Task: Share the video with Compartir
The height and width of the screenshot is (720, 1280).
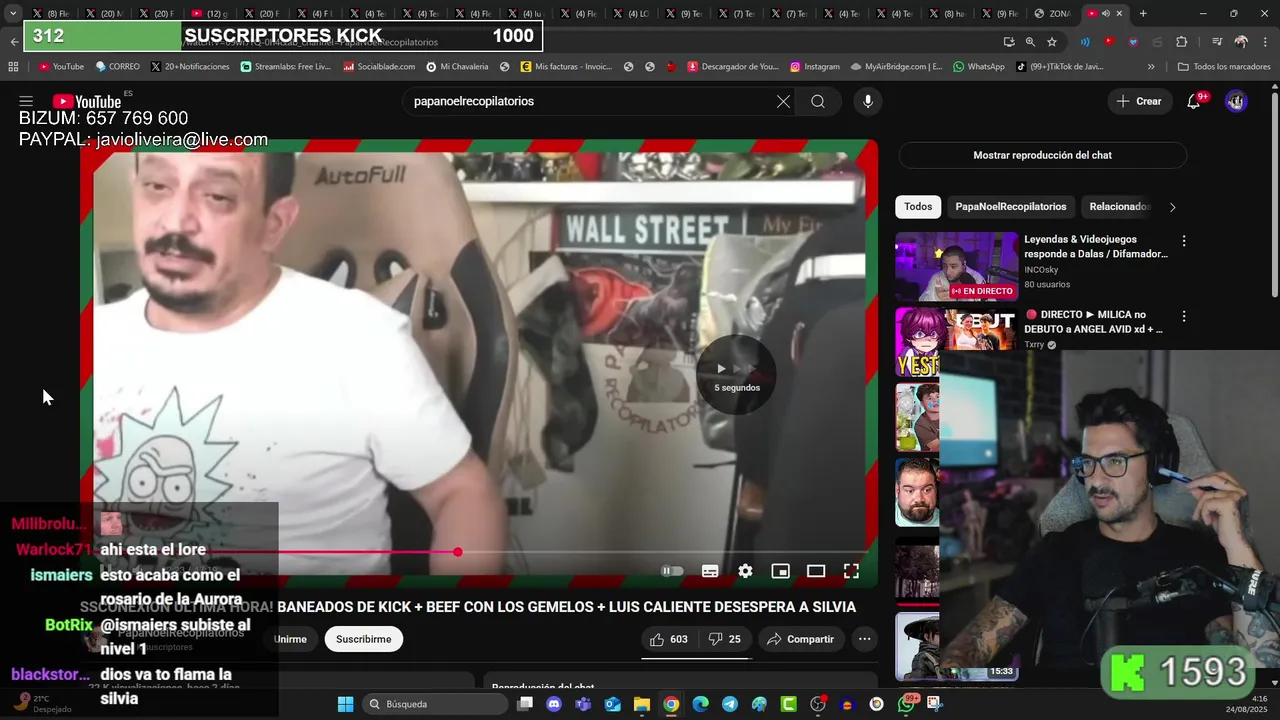Action: (x=800, y=639)
